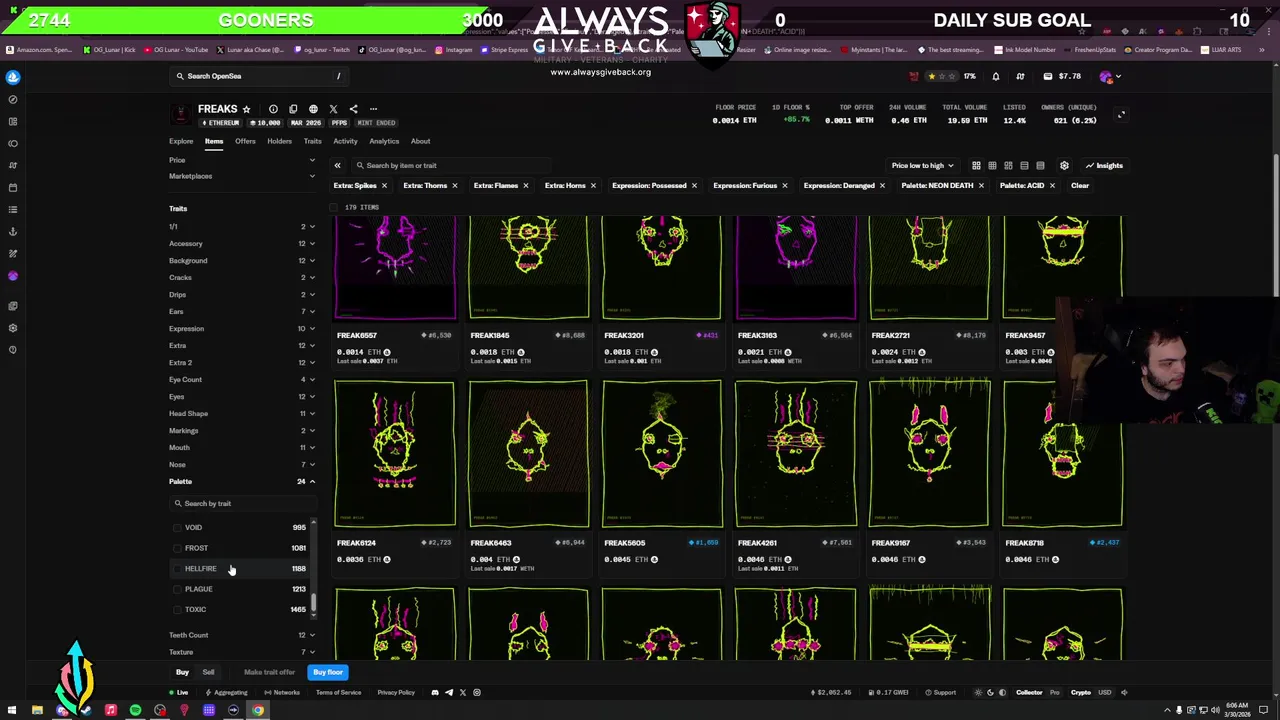
Task: Open the collection's X (Twitter) icon in the header
Action: coord(333,109)
